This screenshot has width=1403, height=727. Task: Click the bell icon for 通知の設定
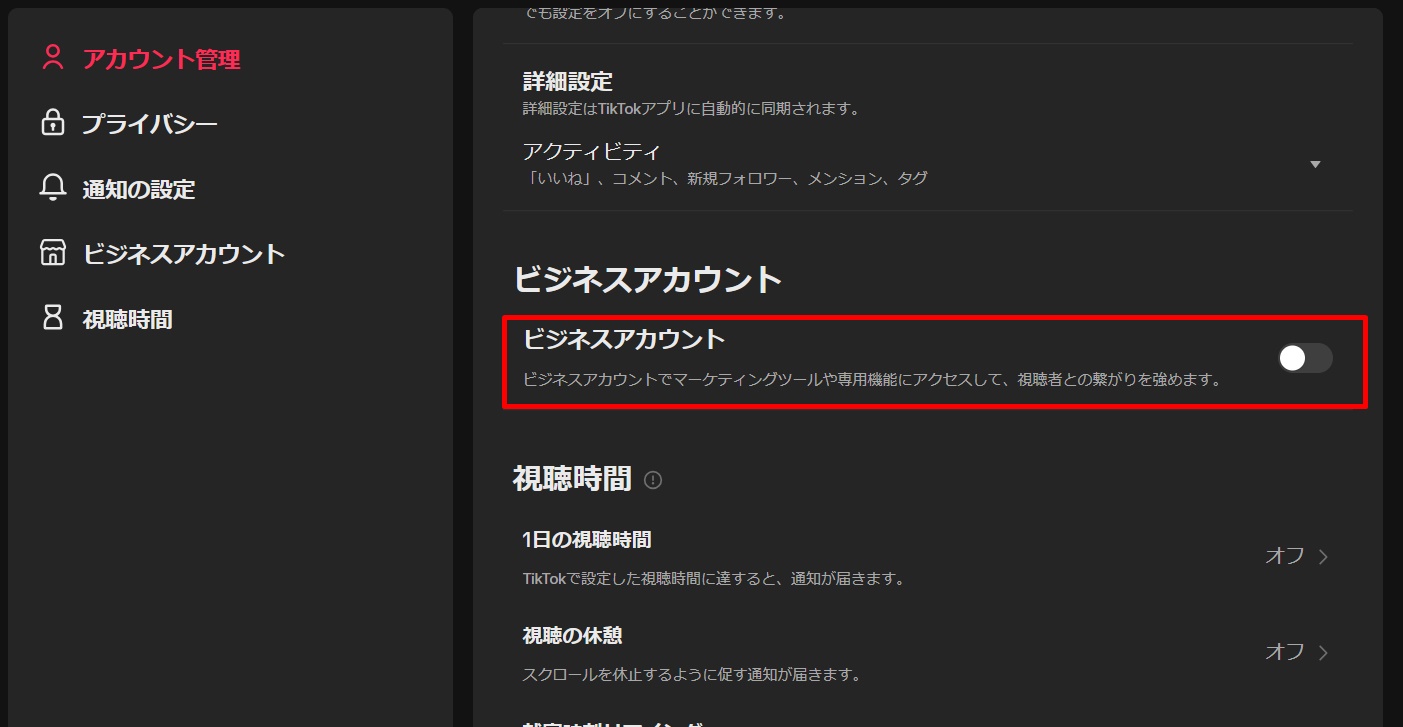tap(52, 188)
